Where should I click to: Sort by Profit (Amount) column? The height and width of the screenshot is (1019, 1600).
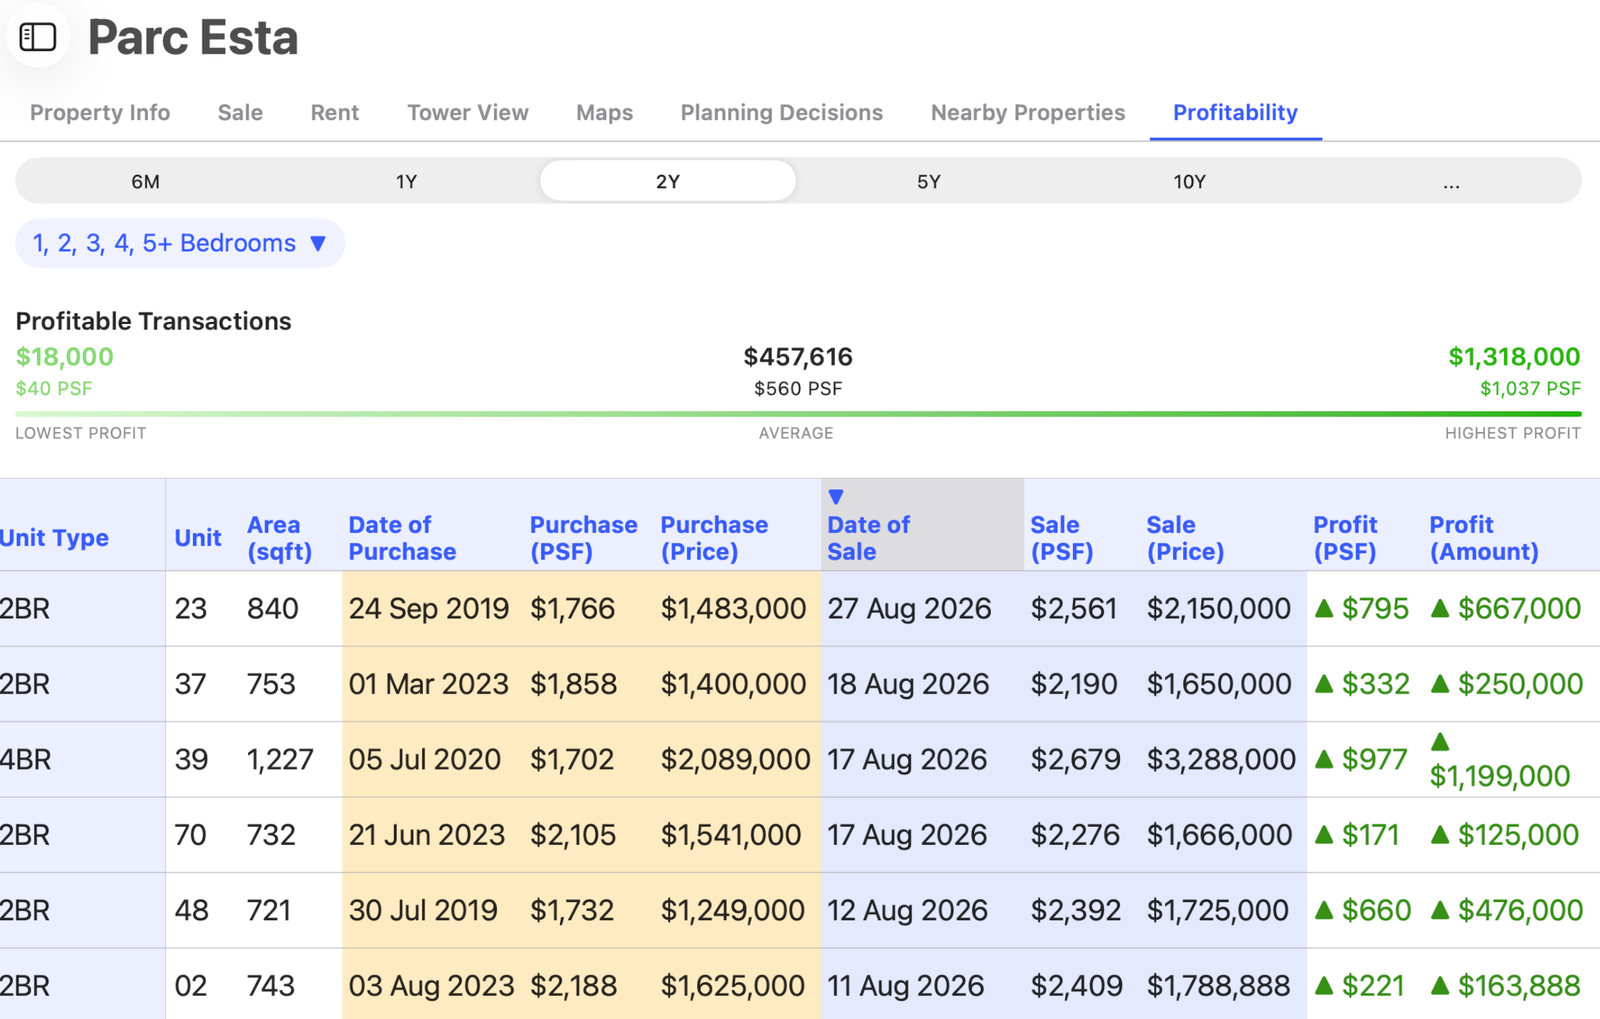click(1483, 538)
